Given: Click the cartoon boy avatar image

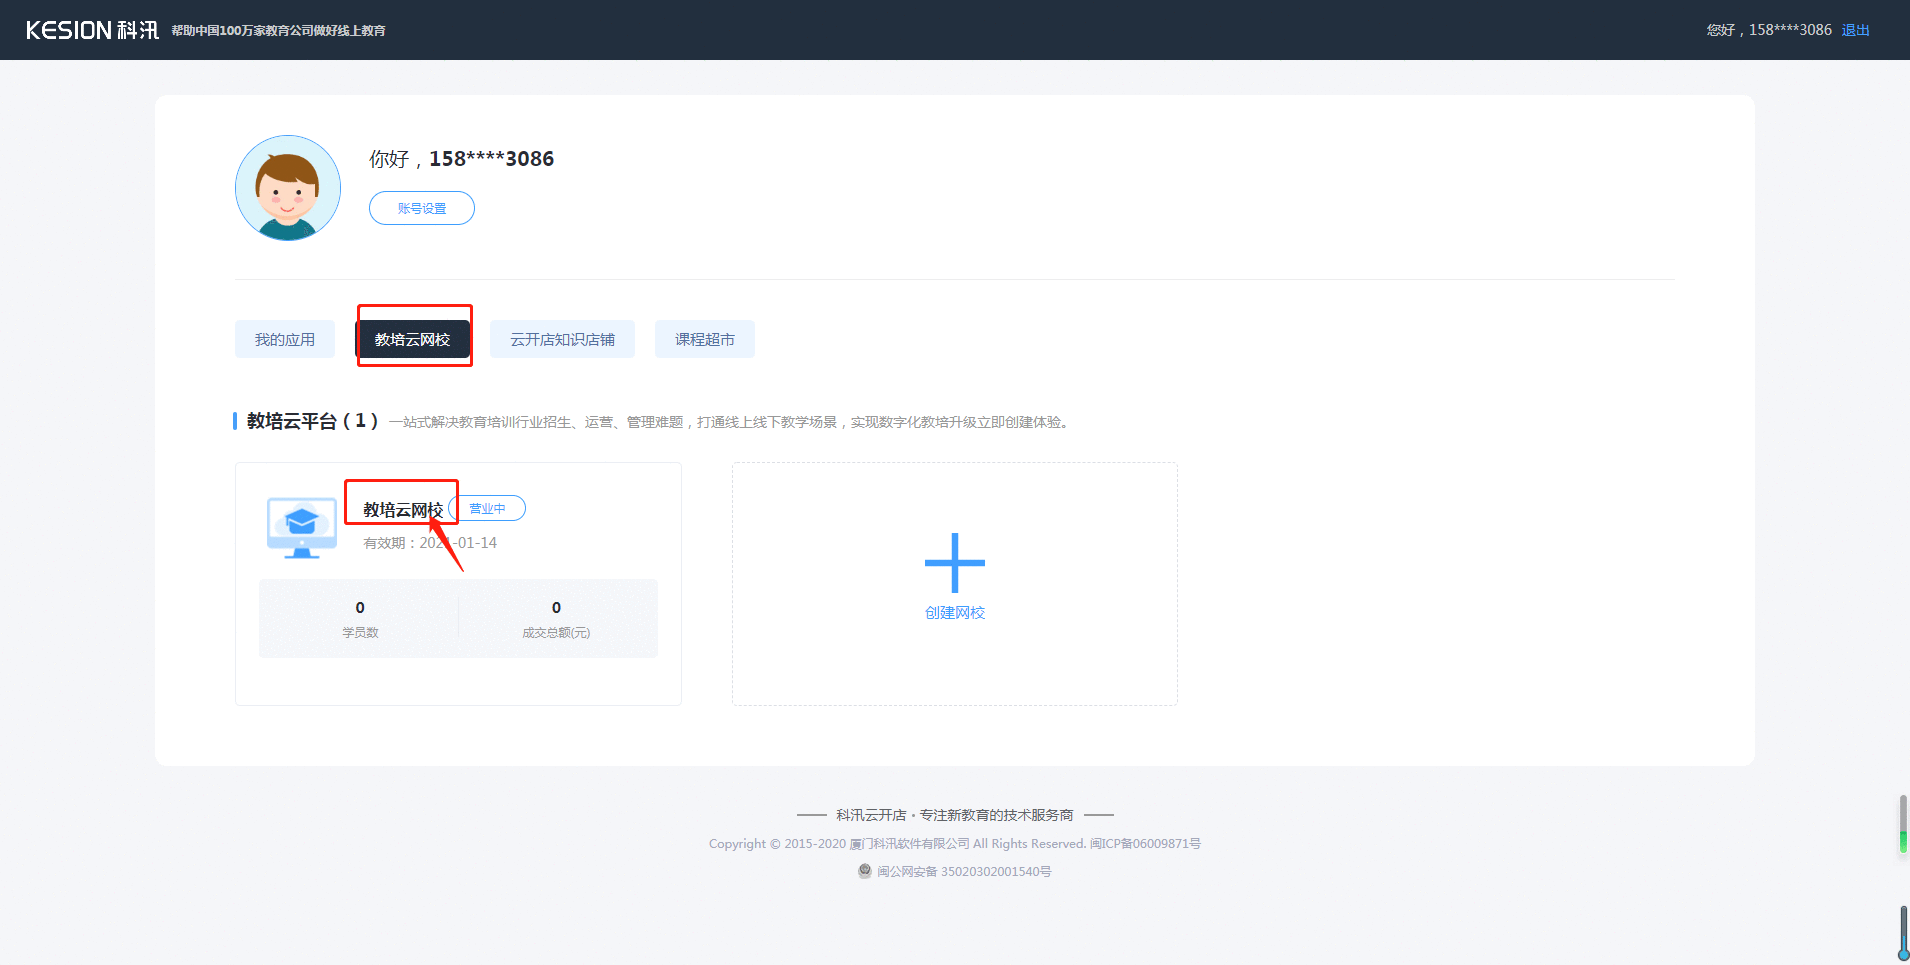Looking at the screenshot, I should (x=288, y=188).
